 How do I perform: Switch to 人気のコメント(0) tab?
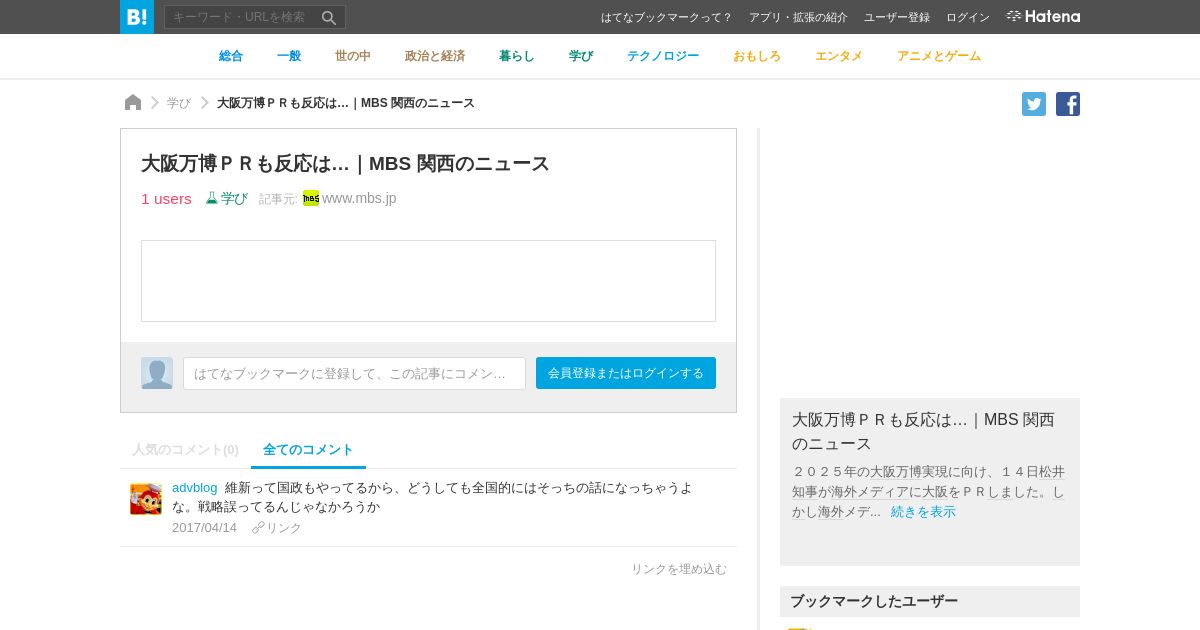(x=185, y=450)
